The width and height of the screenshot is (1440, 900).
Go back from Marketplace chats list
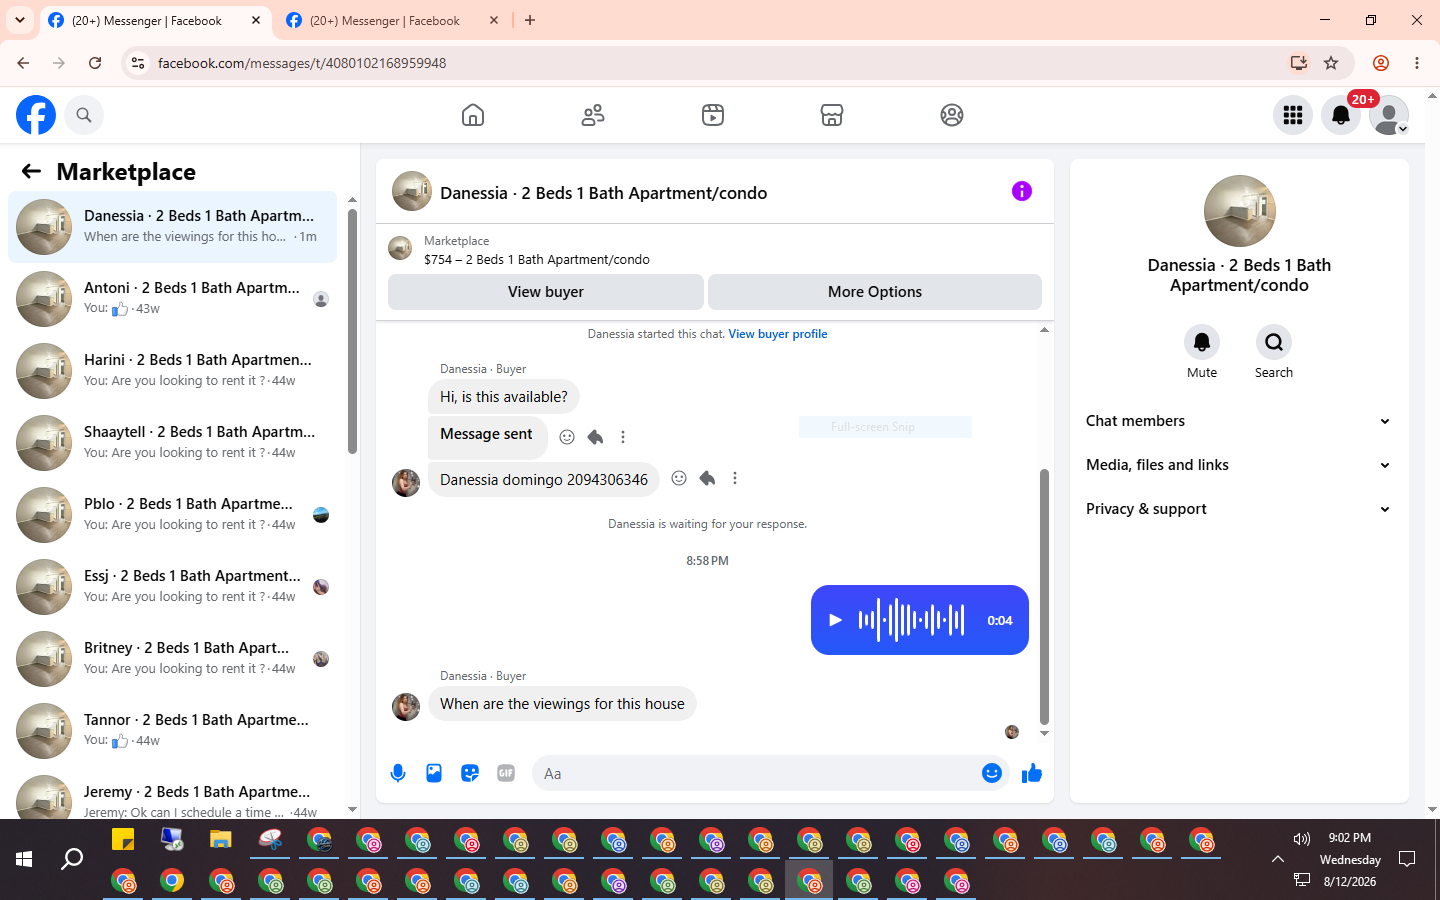(x=31, y=172)
